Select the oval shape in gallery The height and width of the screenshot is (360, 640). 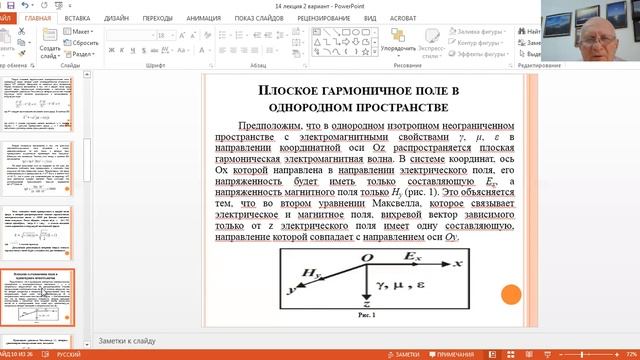click(x=356, y=32)
